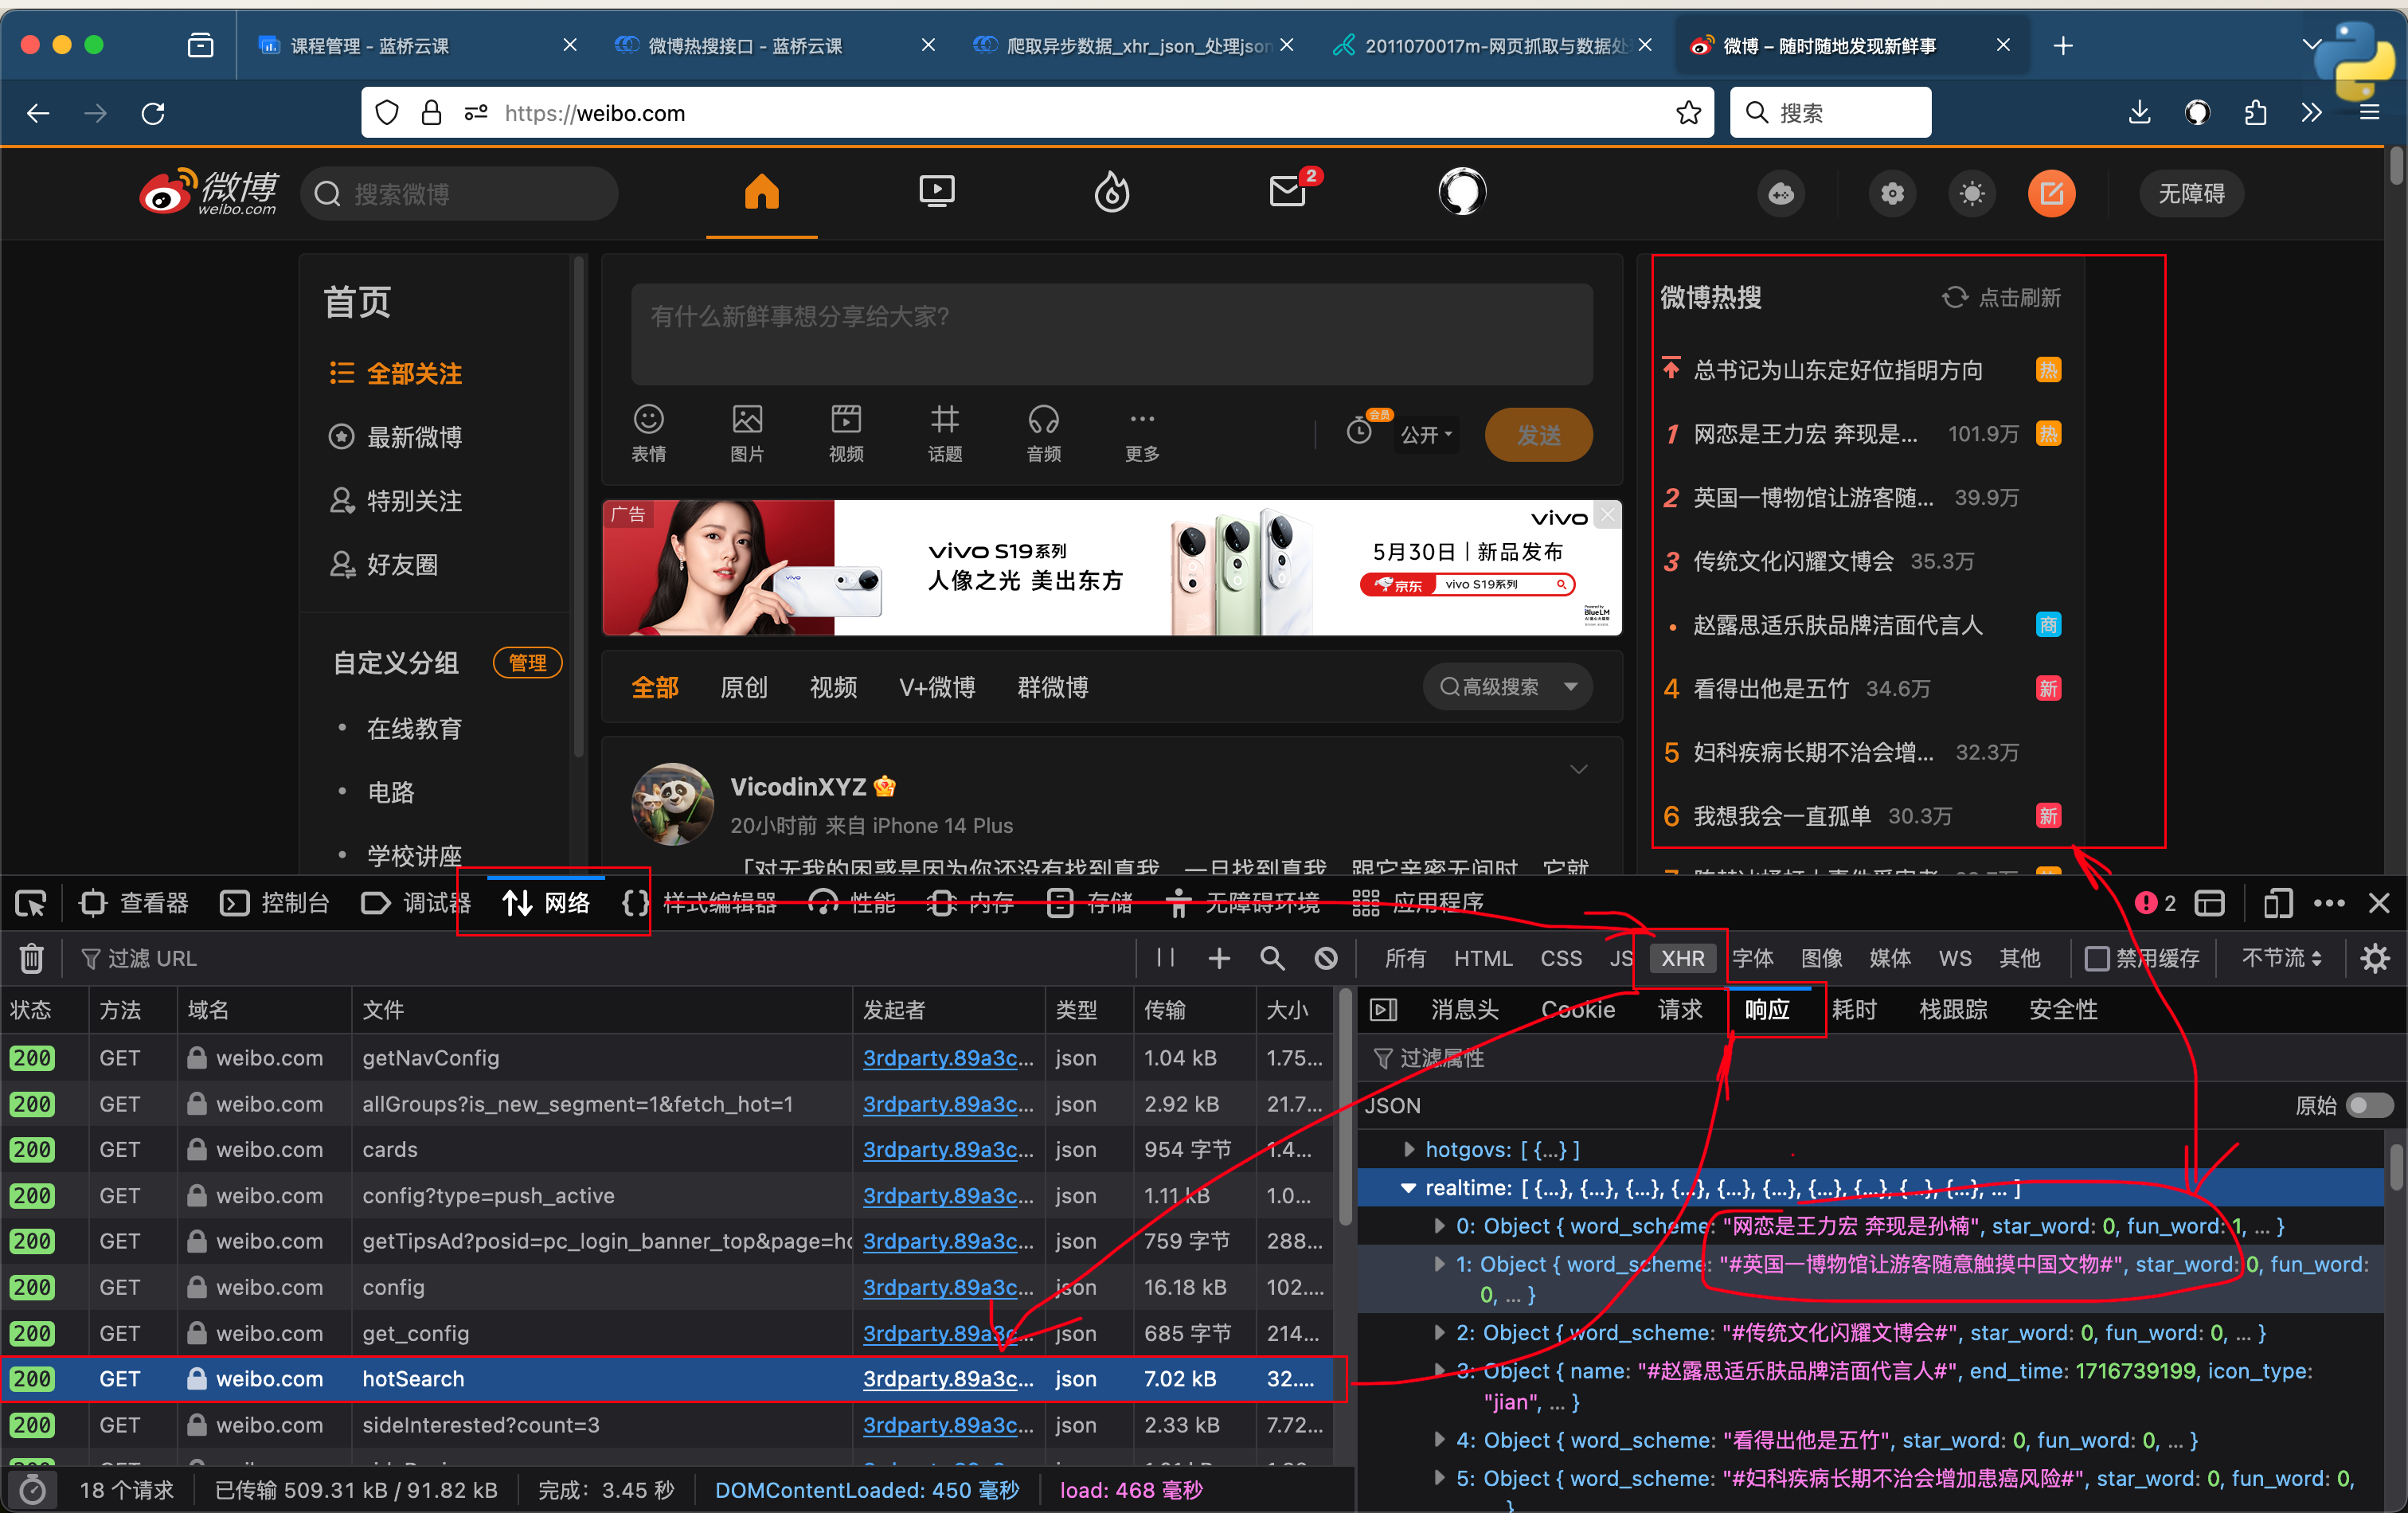The width and height of the screenshot is (2408, 1513).
Task: Expand JSON object 0 网恋是王力宏
Action: (1438, 1226)
